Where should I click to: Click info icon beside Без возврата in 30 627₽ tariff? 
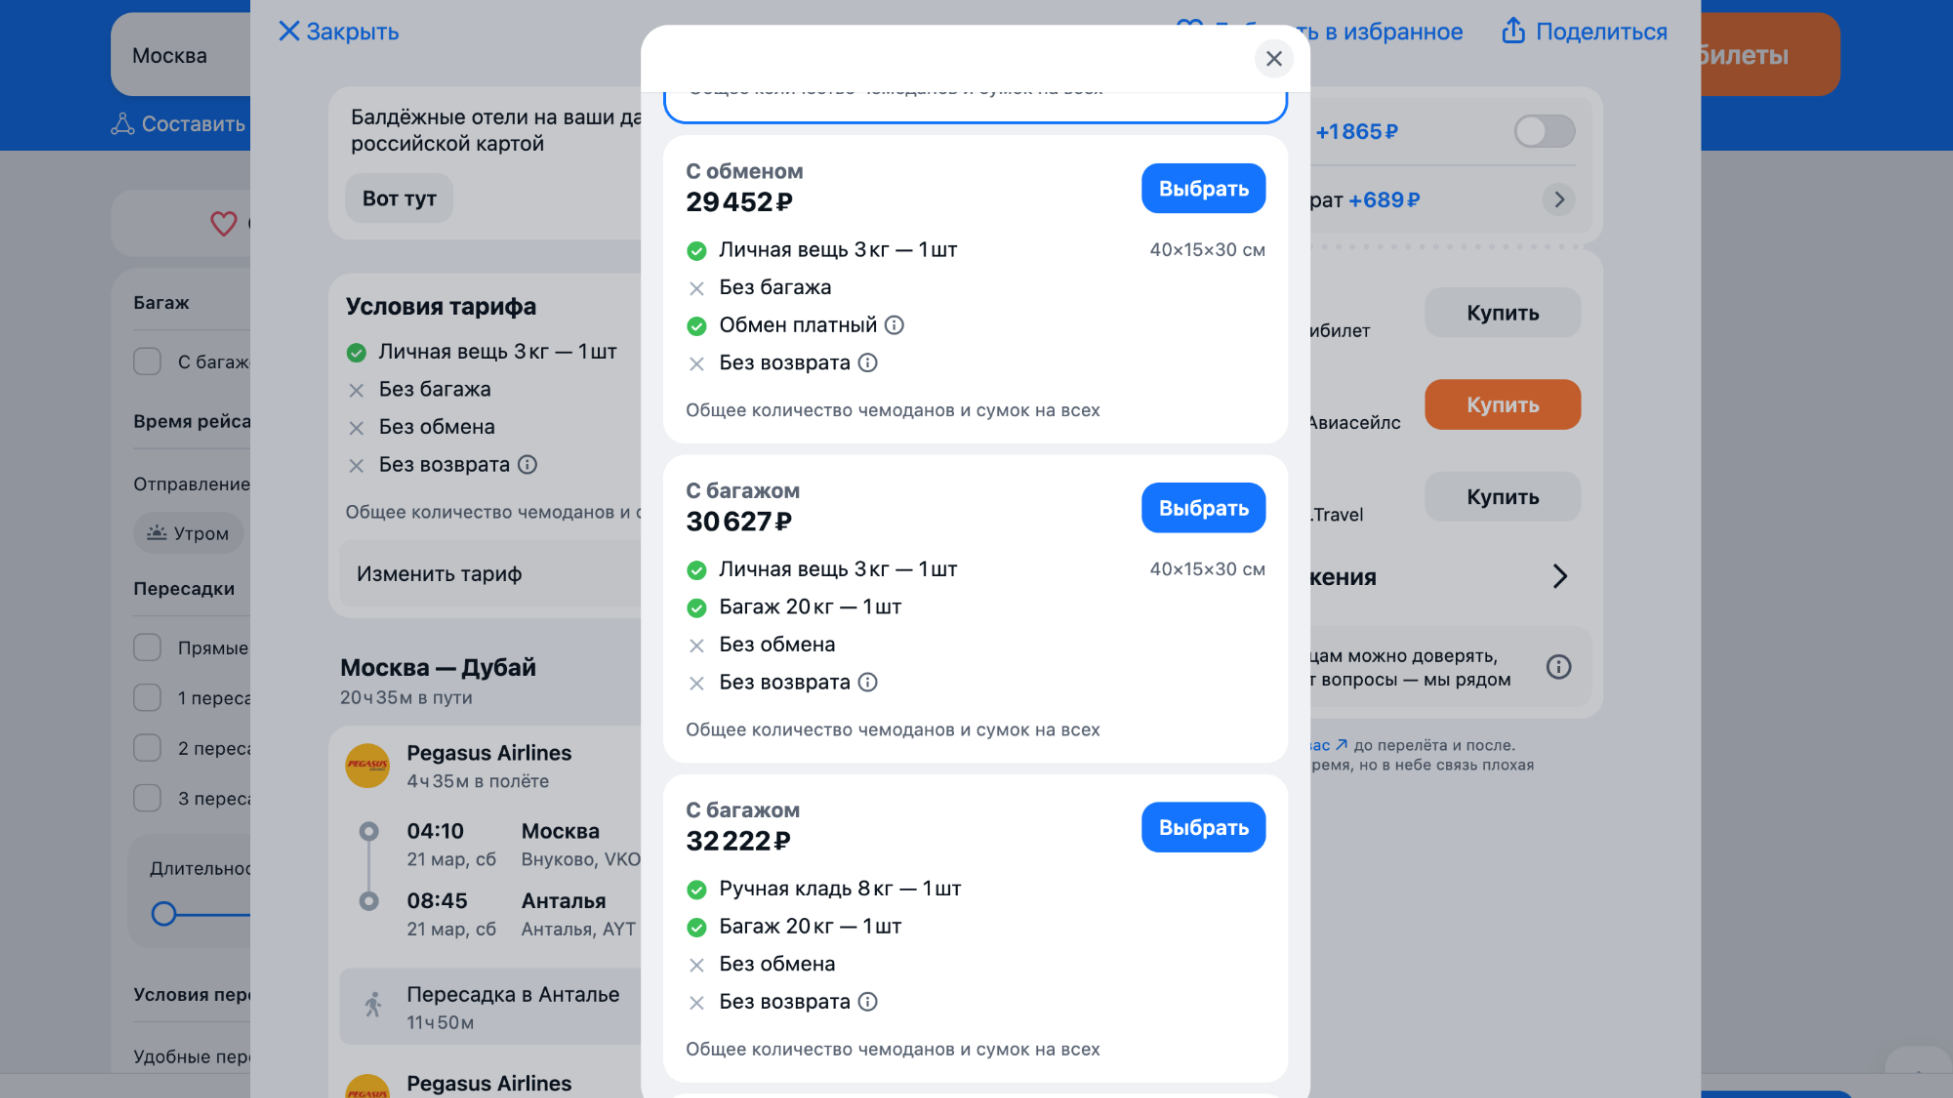(x=868, y=682)
